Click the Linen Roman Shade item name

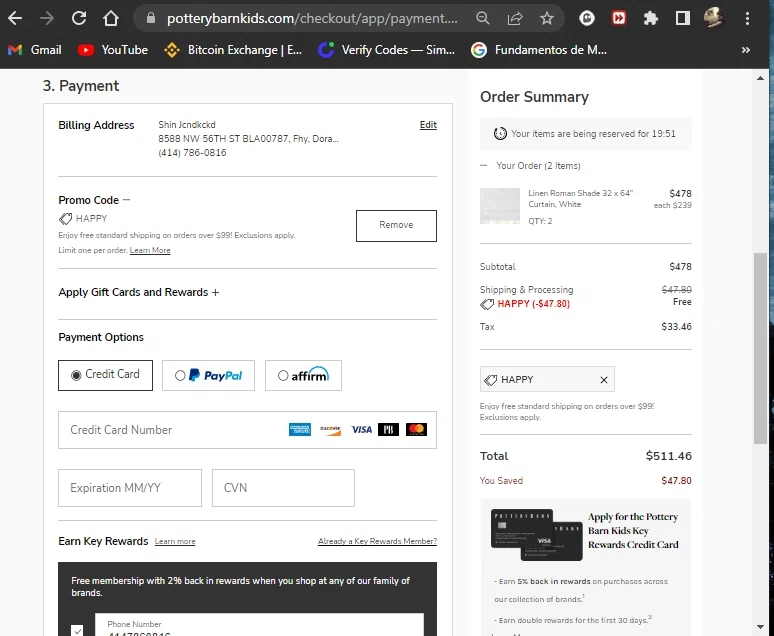pos(580,199)
